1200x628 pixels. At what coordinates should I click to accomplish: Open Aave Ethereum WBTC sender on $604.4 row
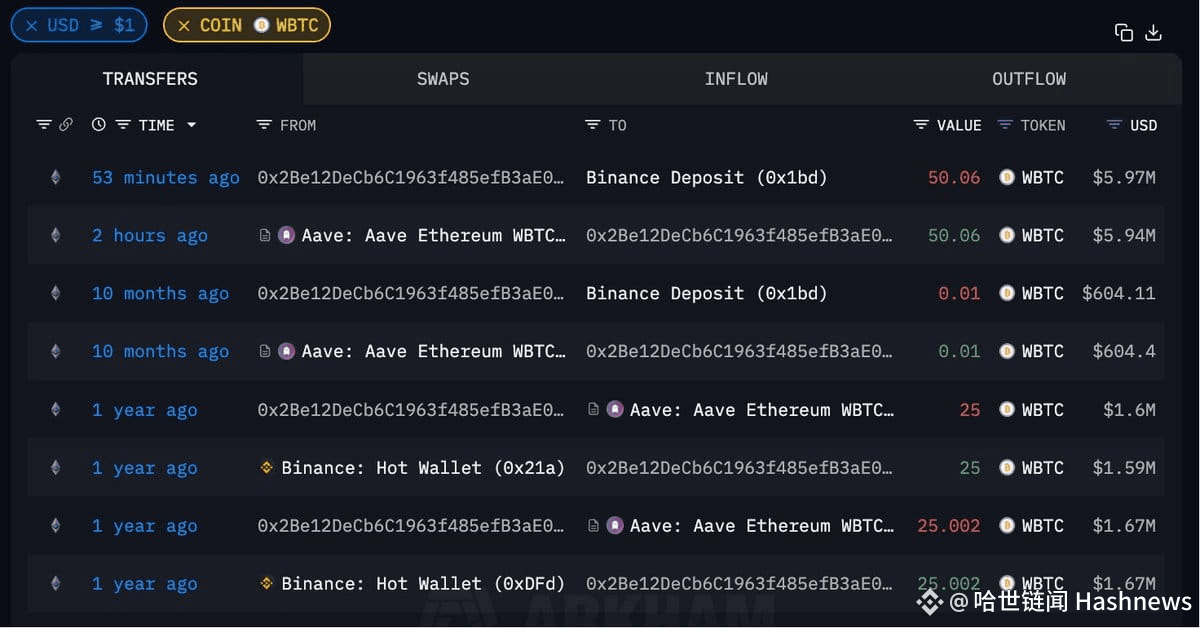pos(433,352)
